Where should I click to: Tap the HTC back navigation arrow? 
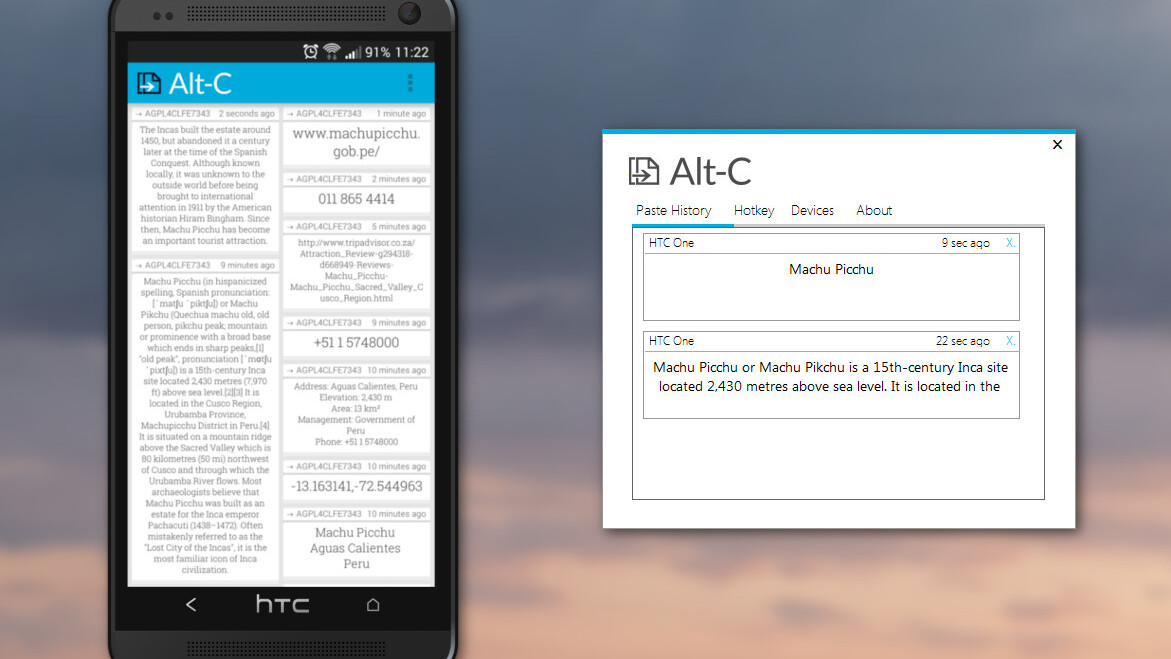point(191,604)
